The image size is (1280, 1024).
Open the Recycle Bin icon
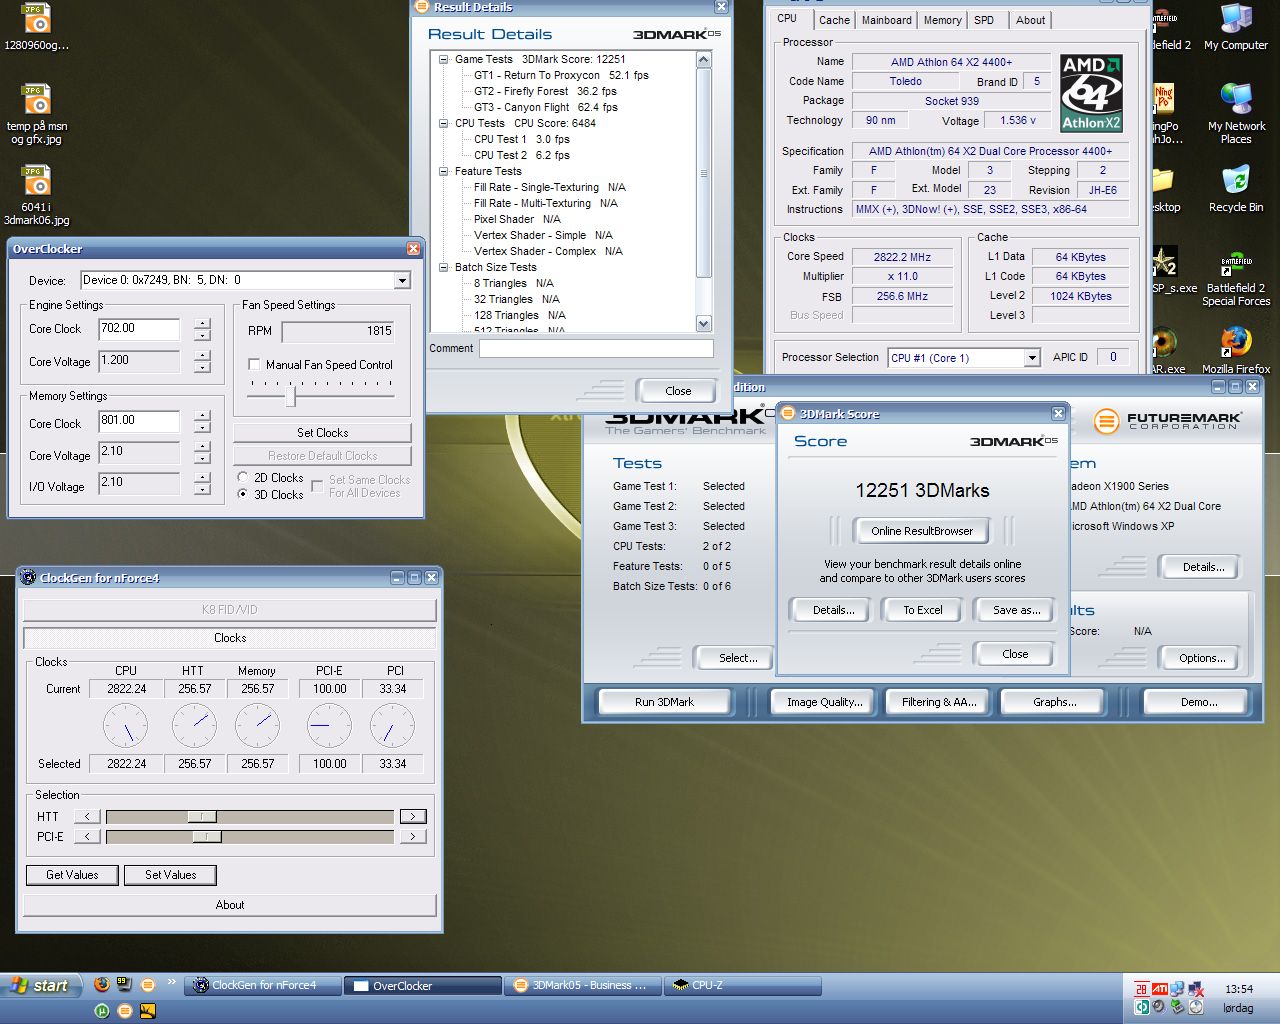pyautogui.click(x=1236, y=189)
